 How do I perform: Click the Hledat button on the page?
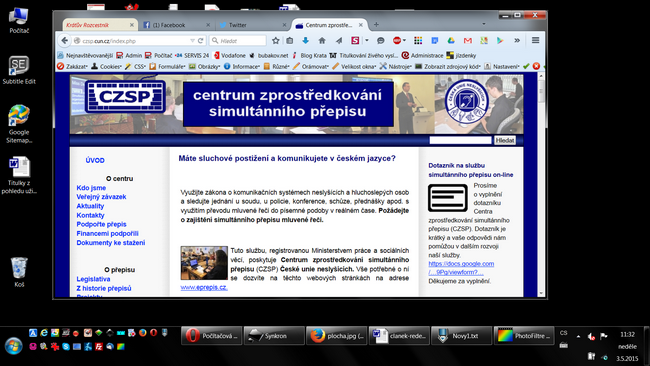pos(504,140)
